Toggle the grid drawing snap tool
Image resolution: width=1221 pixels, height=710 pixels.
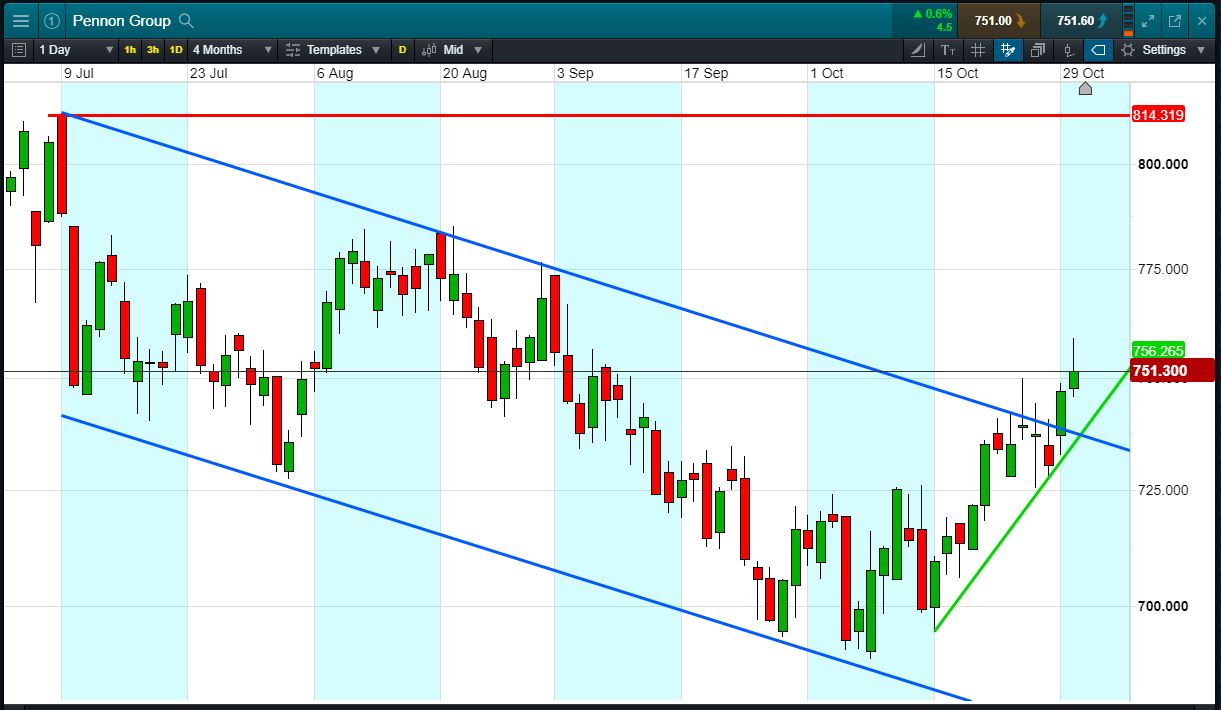click(1008, 50)
